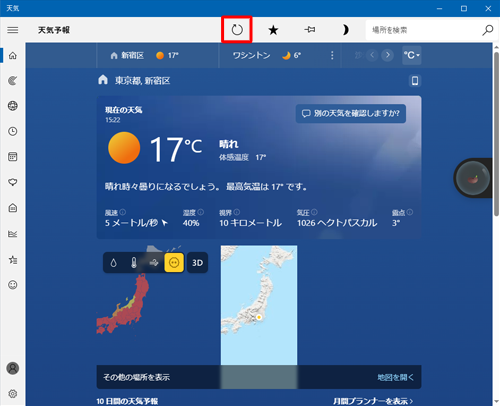Screen dimensions: 500x406
Task: Click the phone icon beside 東京都, 新宿区
Action: 415,81
